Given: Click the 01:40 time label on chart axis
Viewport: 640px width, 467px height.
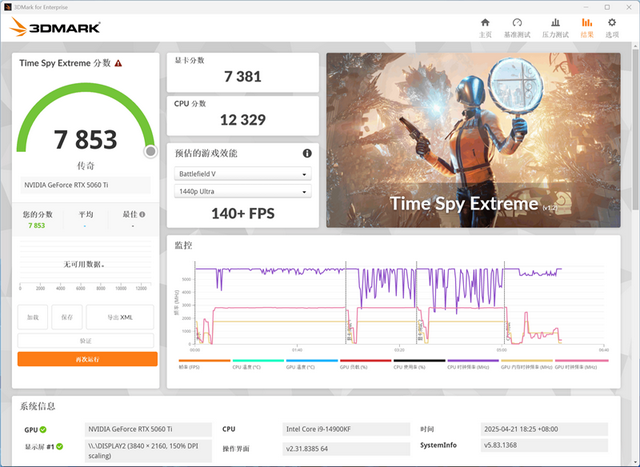Looking at the screenshot, I should (297, 350).
